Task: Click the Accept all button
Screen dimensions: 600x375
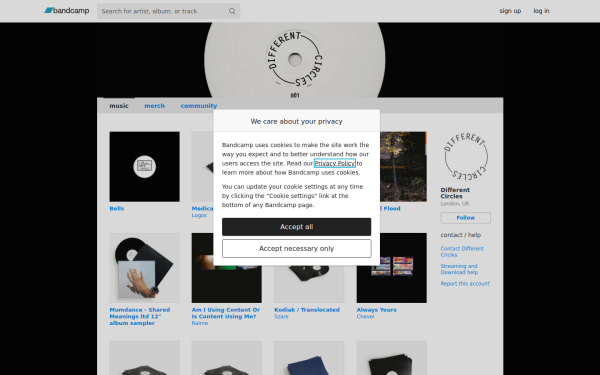Action: coord(296,227)
